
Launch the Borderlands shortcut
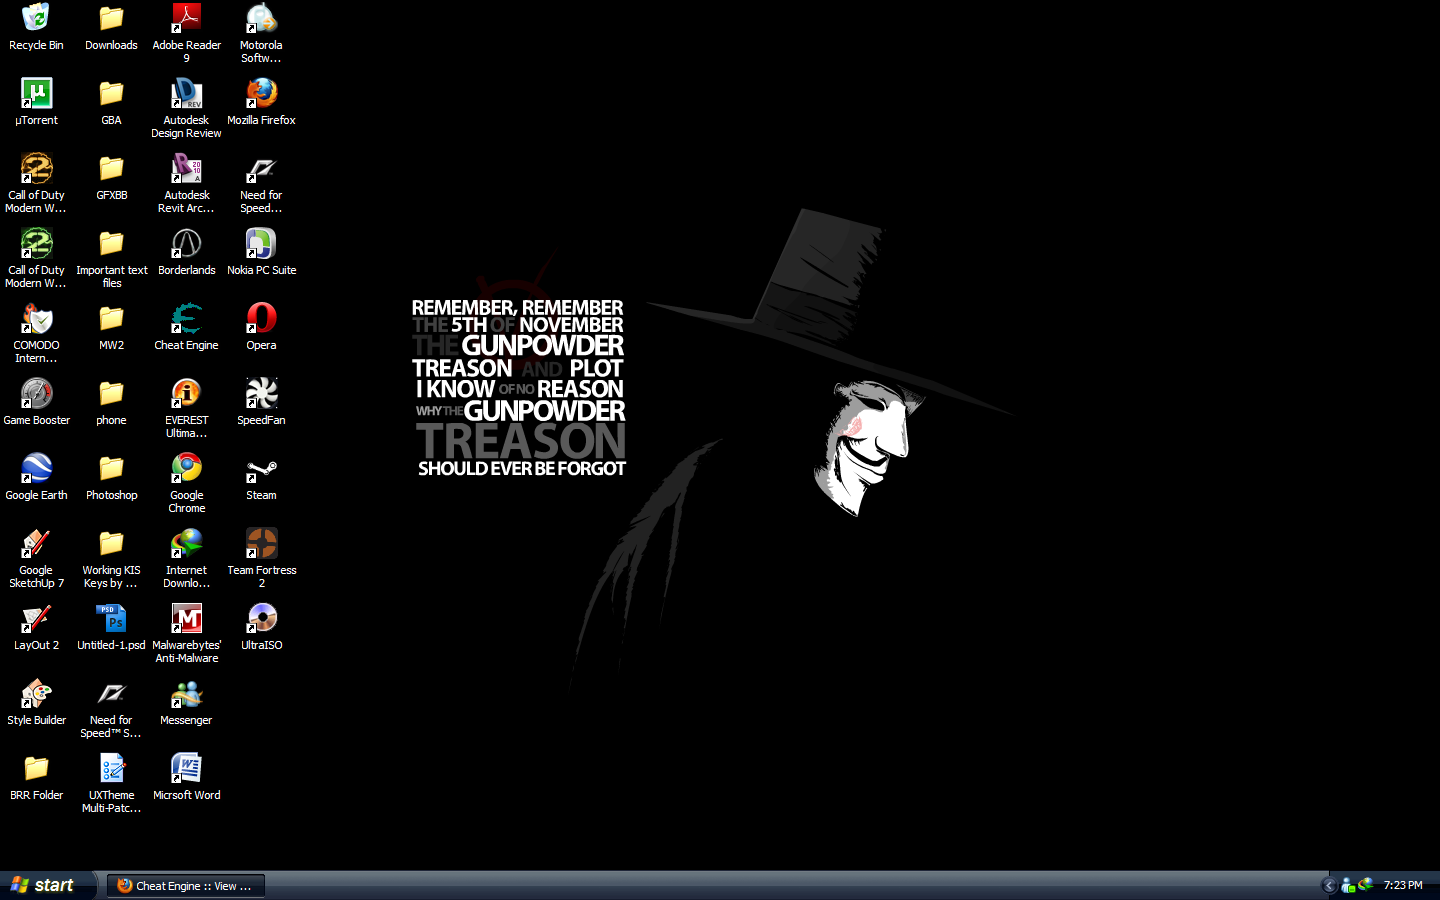pos(186,252)
